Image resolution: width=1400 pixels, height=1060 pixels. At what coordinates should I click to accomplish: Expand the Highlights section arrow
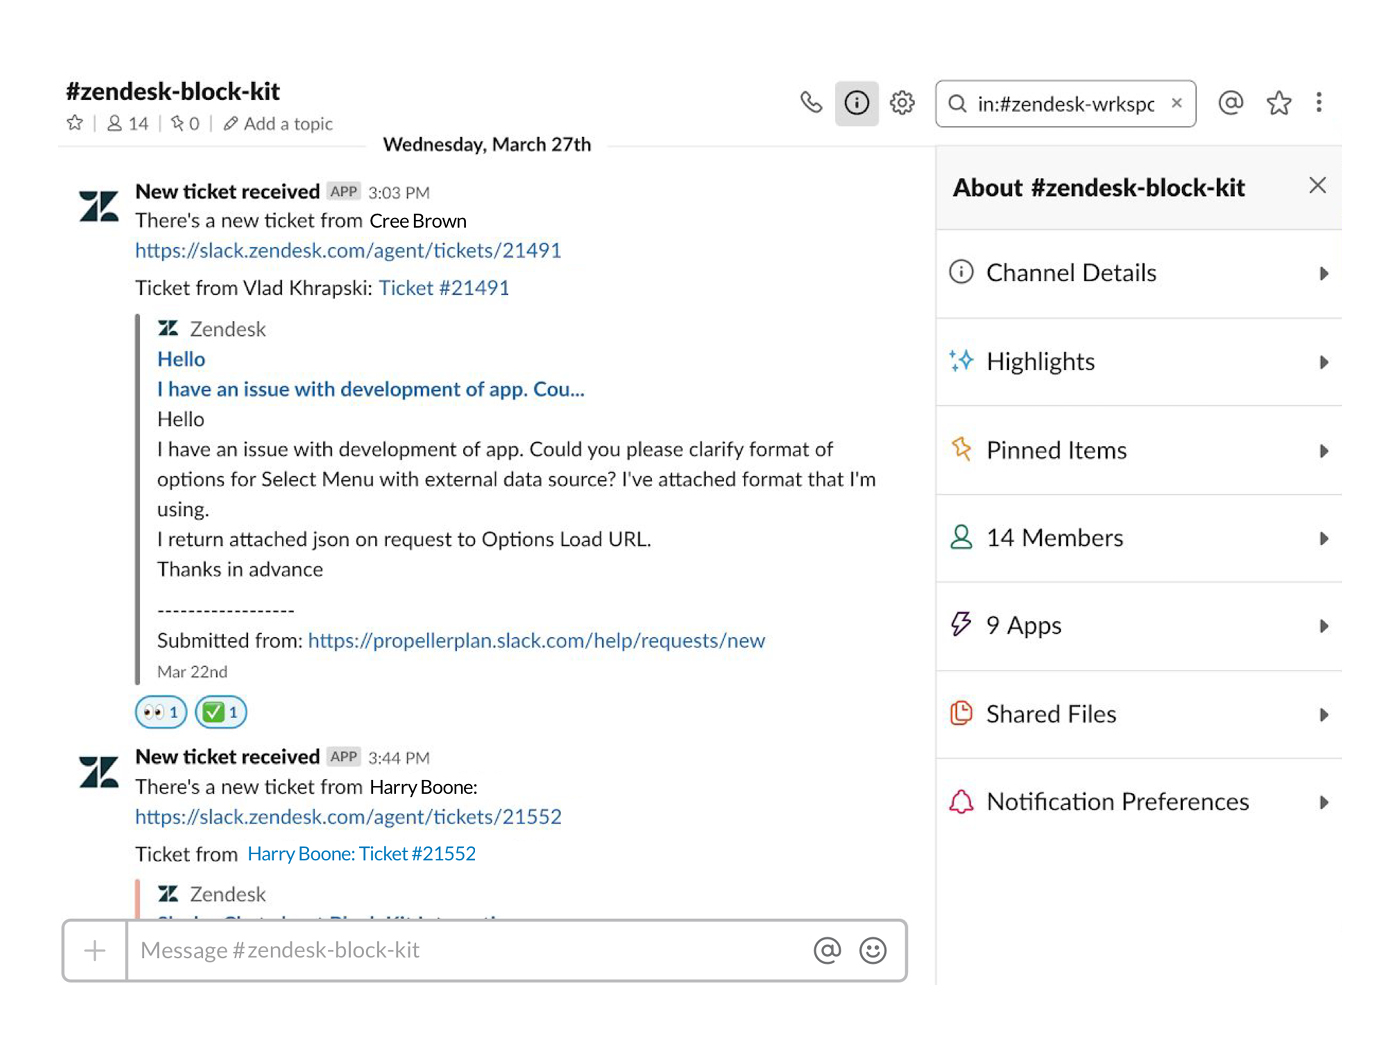point(1324,362)
